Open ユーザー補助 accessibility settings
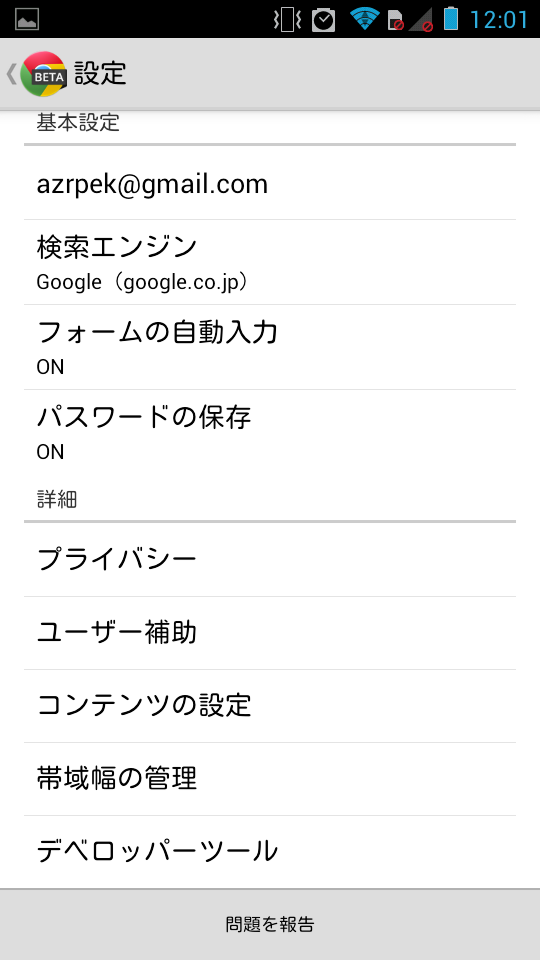 point(270,633)
